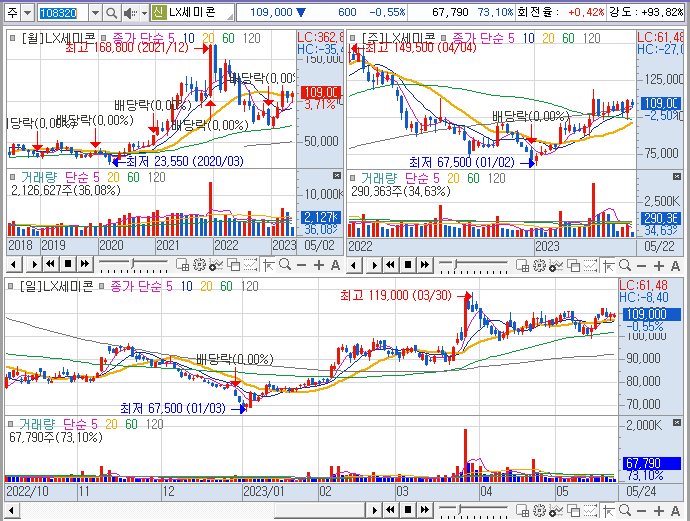Open settings gear on the weekly chart toolbar

pyautogui.click(x=540, y=265)
